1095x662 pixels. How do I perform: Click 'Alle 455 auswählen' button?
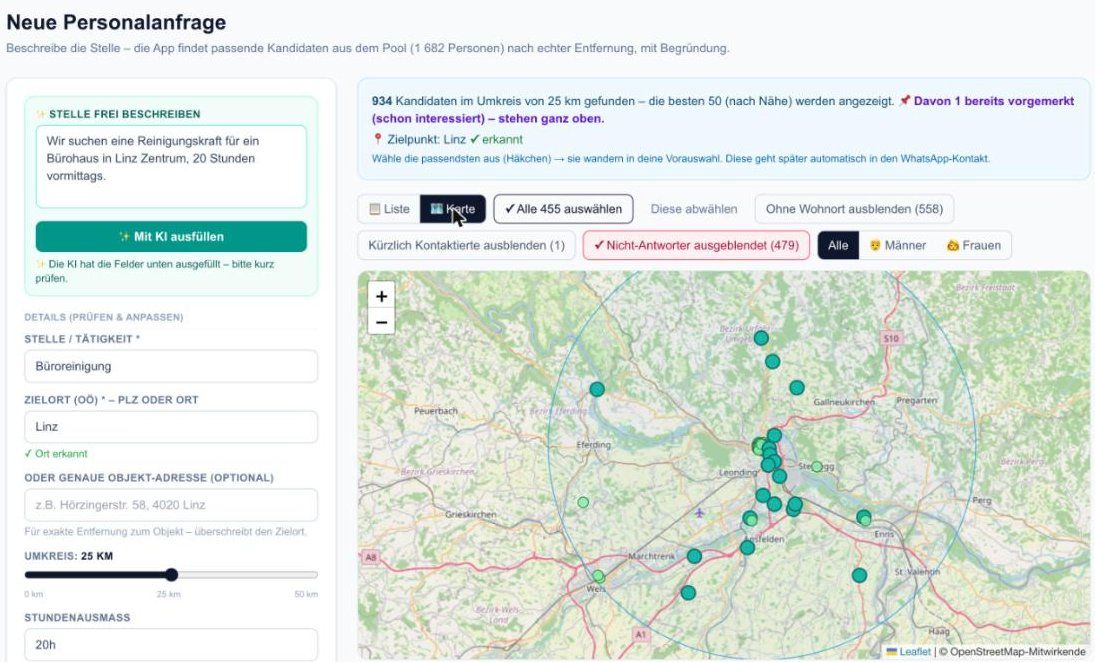564,209
